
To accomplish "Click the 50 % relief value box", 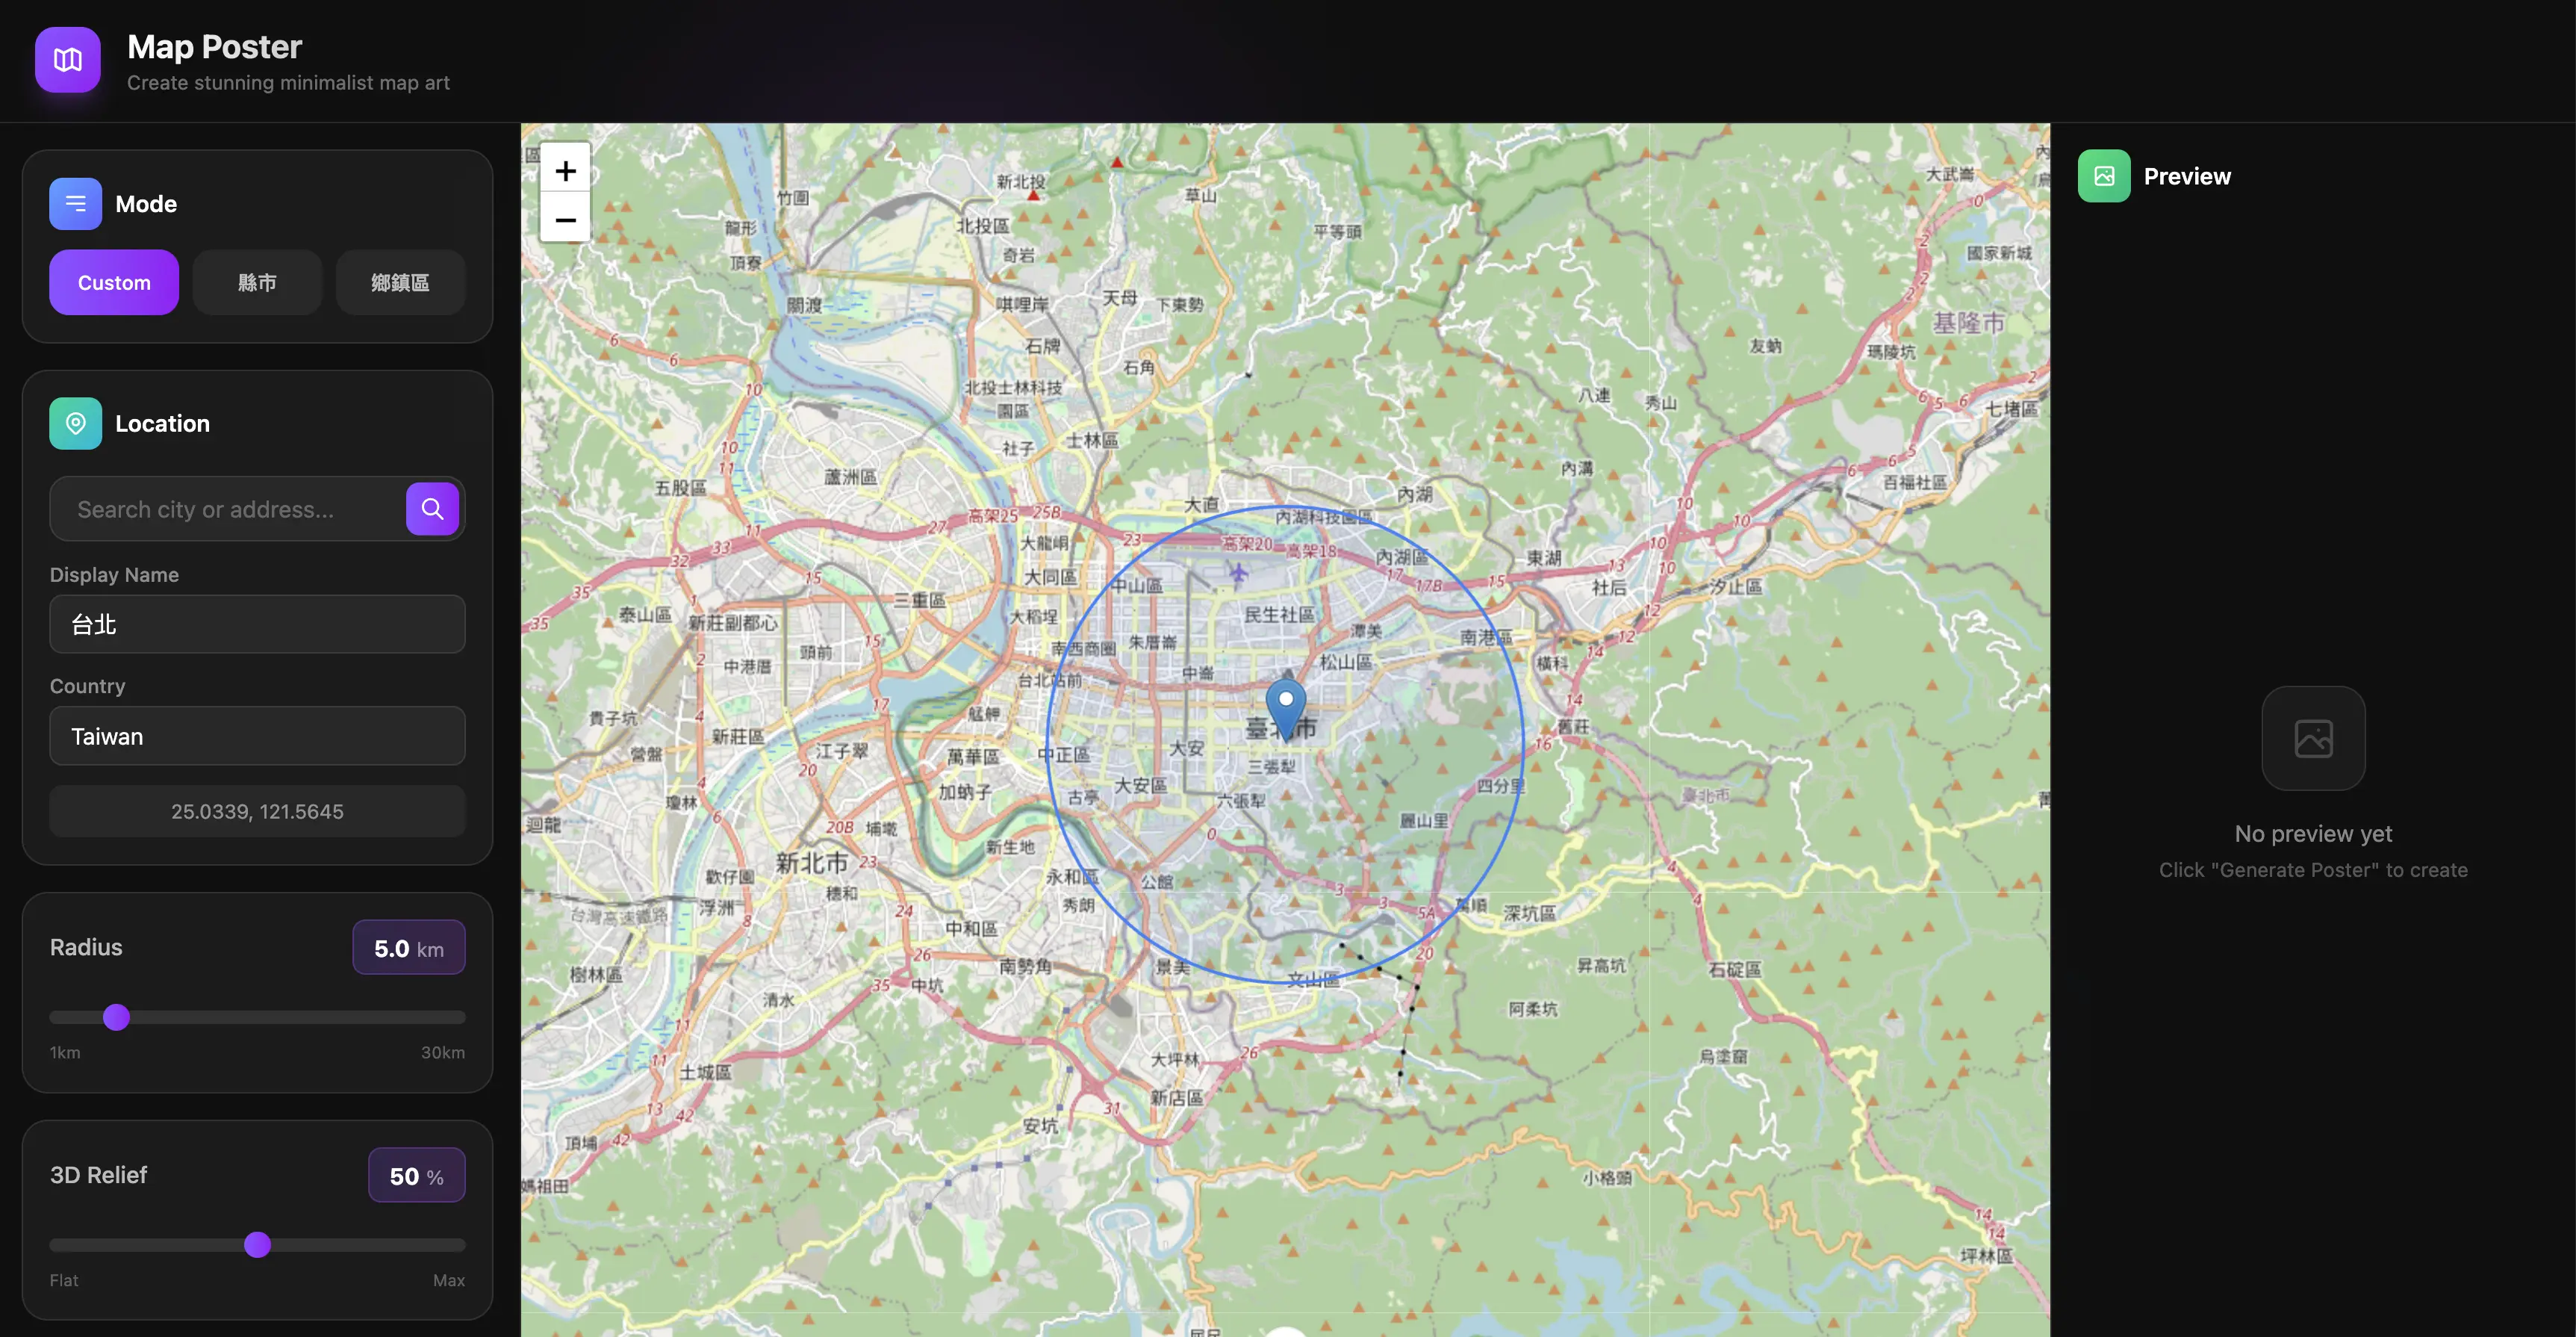I will pyautogui.click(x=416, y=1176).
